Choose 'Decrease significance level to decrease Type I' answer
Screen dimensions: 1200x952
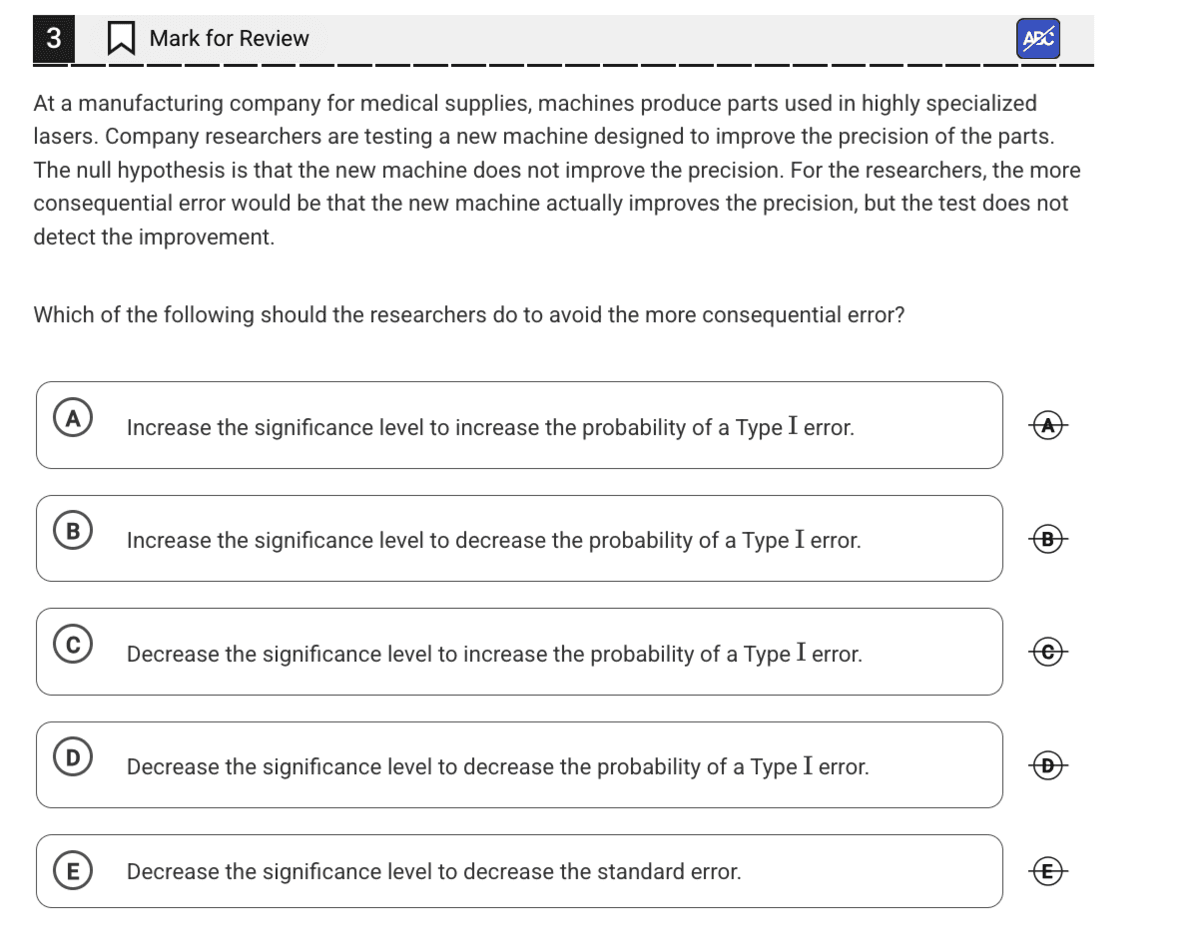(x=519, y=765)
